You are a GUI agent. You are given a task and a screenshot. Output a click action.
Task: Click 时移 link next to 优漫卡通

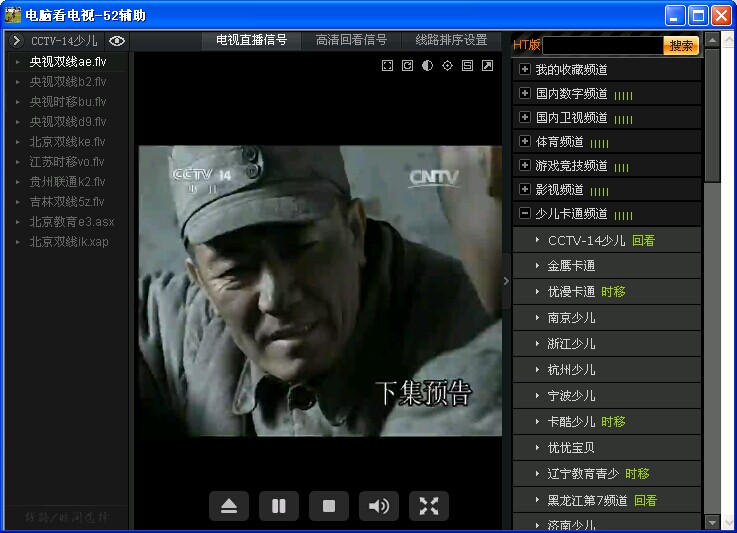(613, 292)
